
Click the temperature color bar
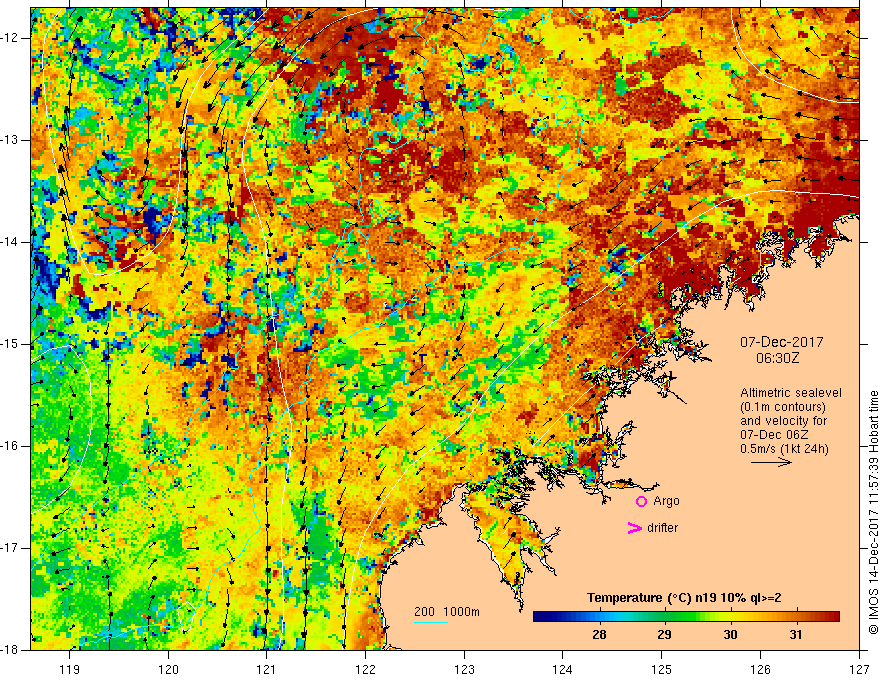pos(686,617)
